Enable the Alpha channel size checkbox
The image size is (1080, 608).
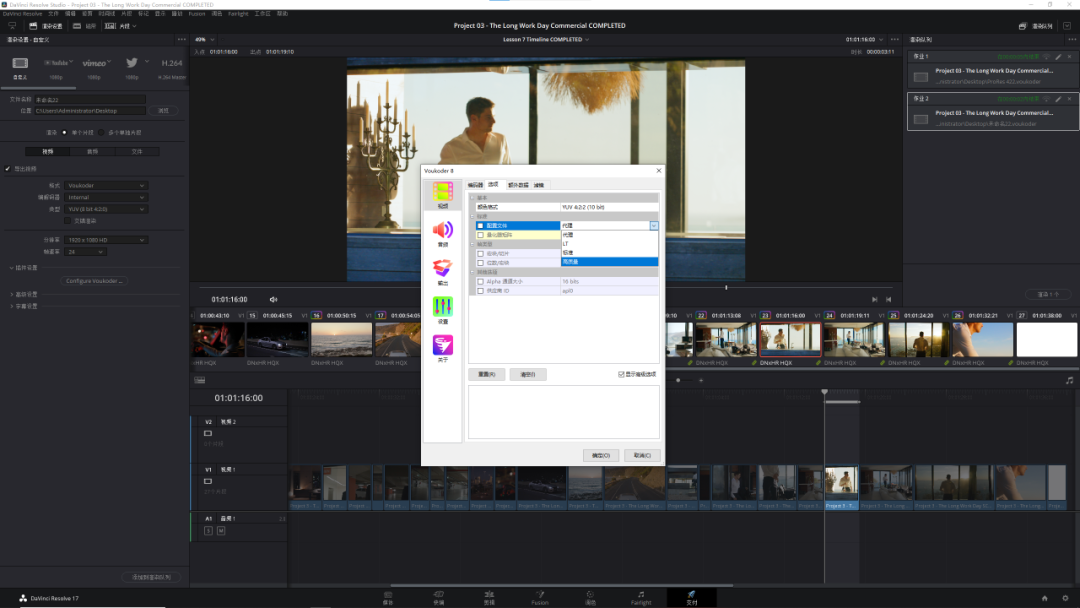(x=481, y=282)
